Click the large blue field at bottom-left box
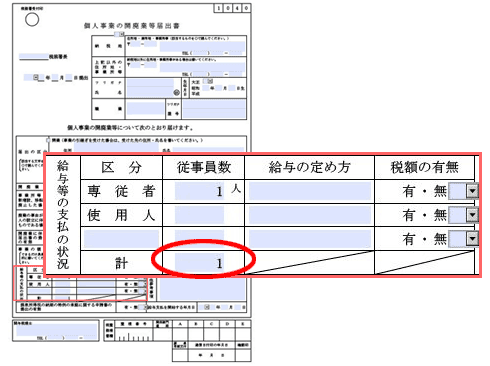 point(56,329)
